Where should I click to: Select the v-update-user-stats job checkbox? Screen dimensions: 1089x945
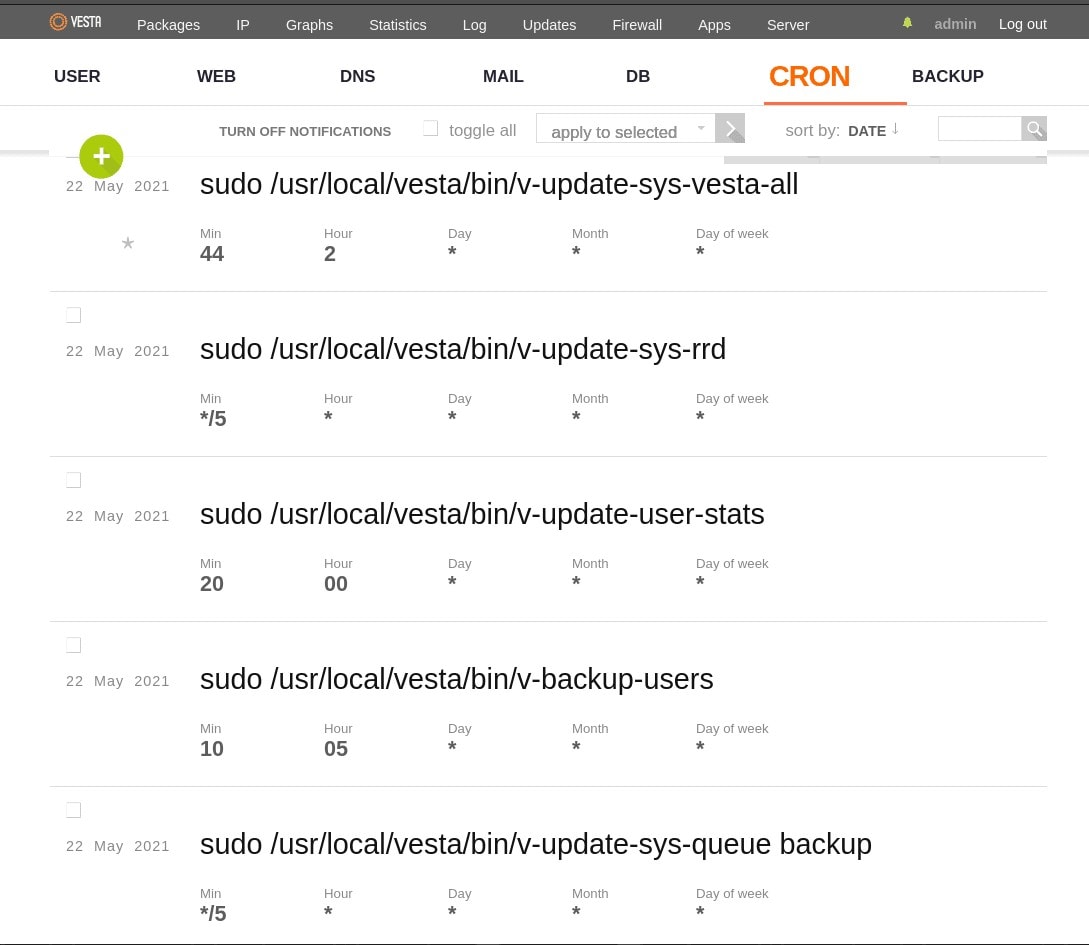(74, 480)
